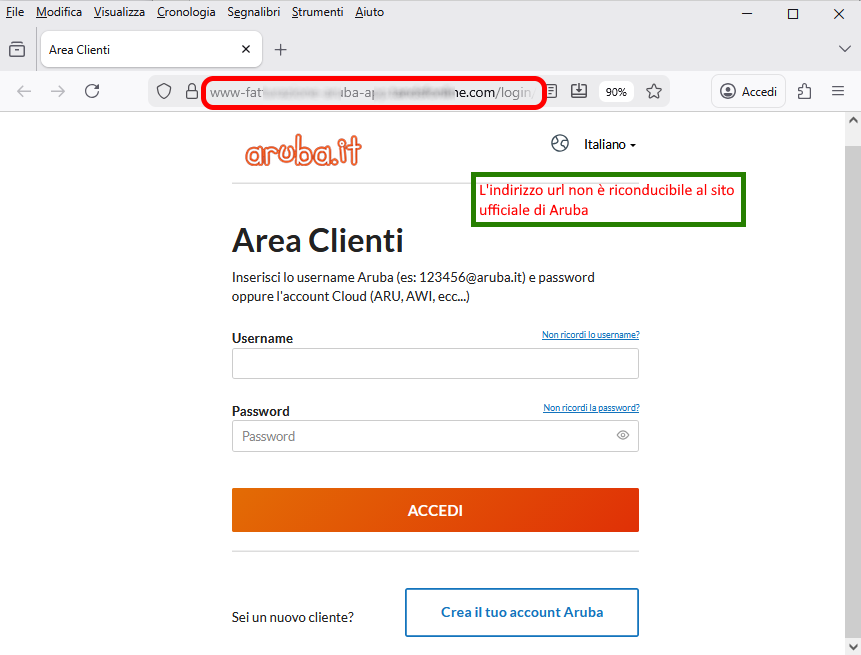Viewport: 861px width, 655px height.
Task: Click the browser reload page icon
Action: 92,91
